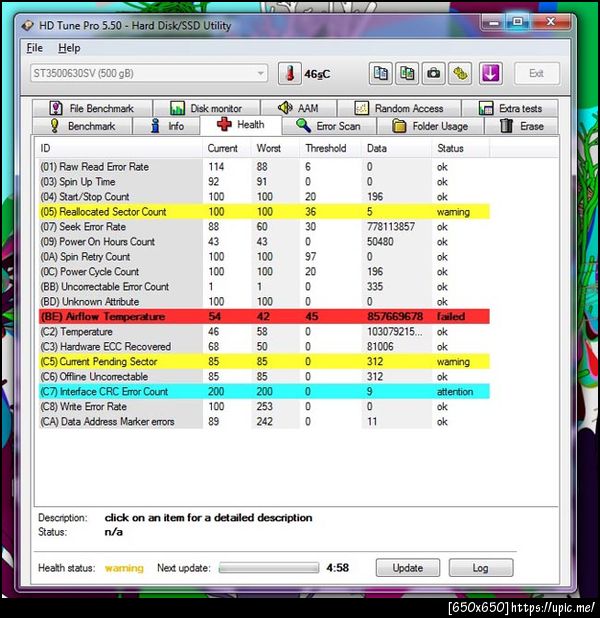Select the (04) Start/Stop Count row
Screen dimensions: 600x618
(x=264, y=197)
